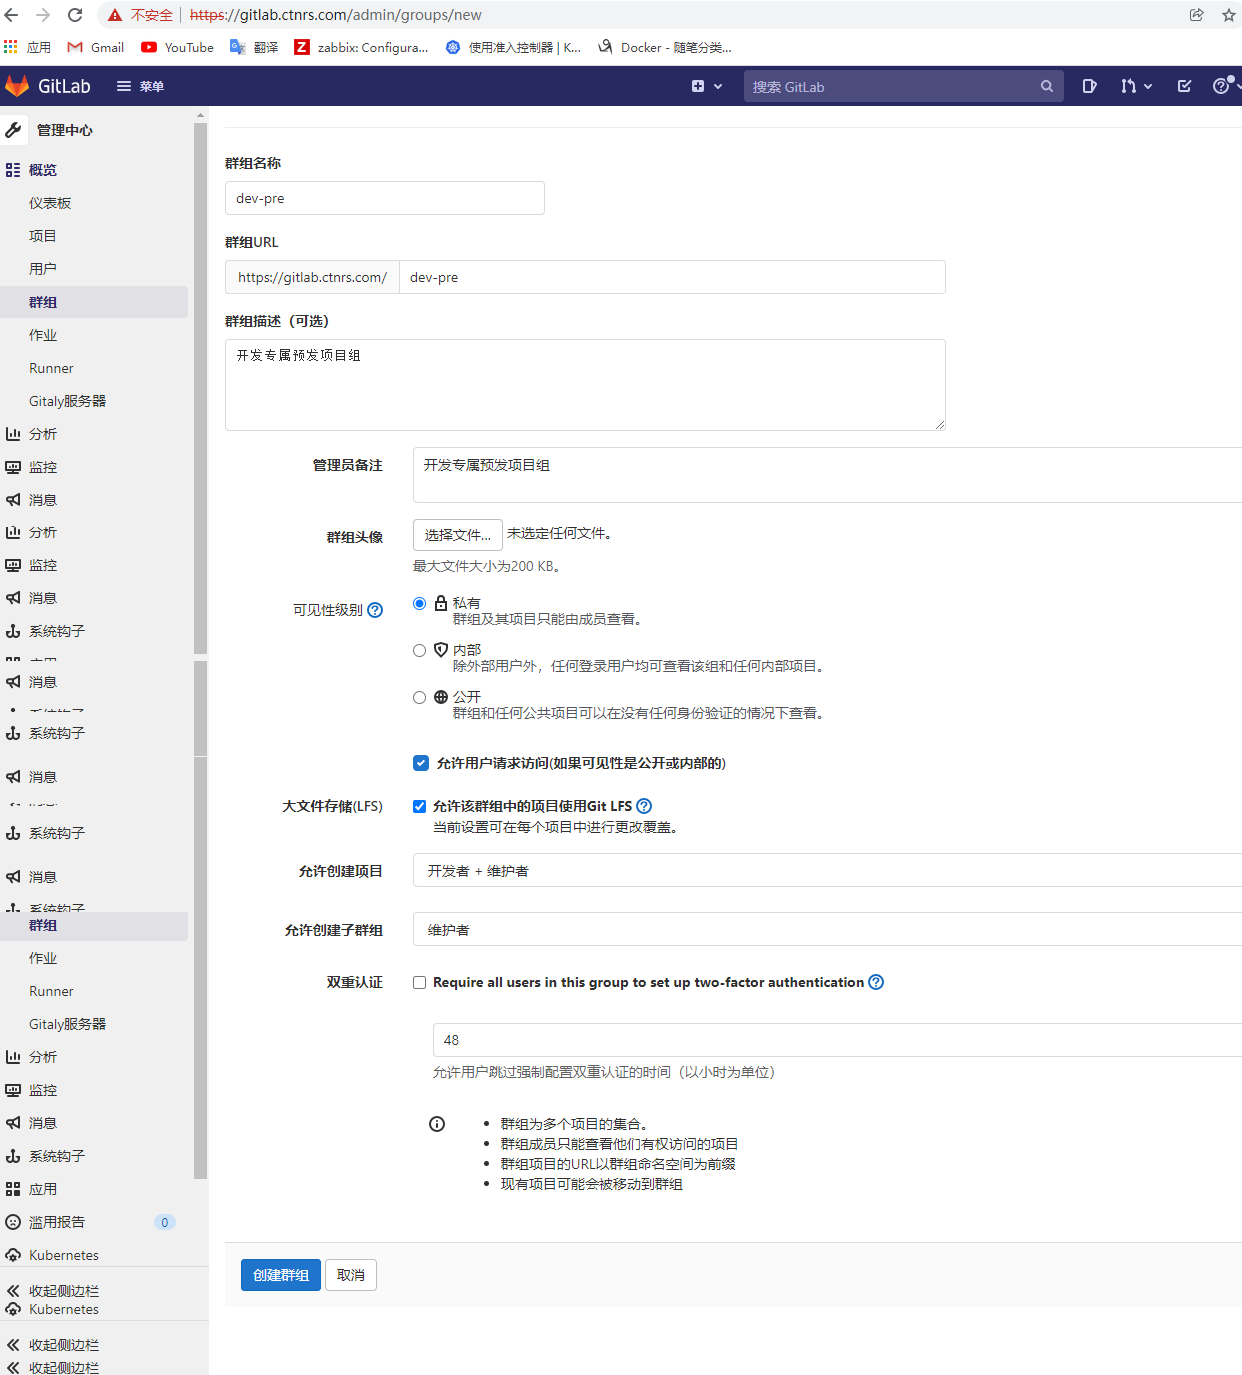Click the browser back arrow
The image size is (1242, 1375).
point(12,15)
